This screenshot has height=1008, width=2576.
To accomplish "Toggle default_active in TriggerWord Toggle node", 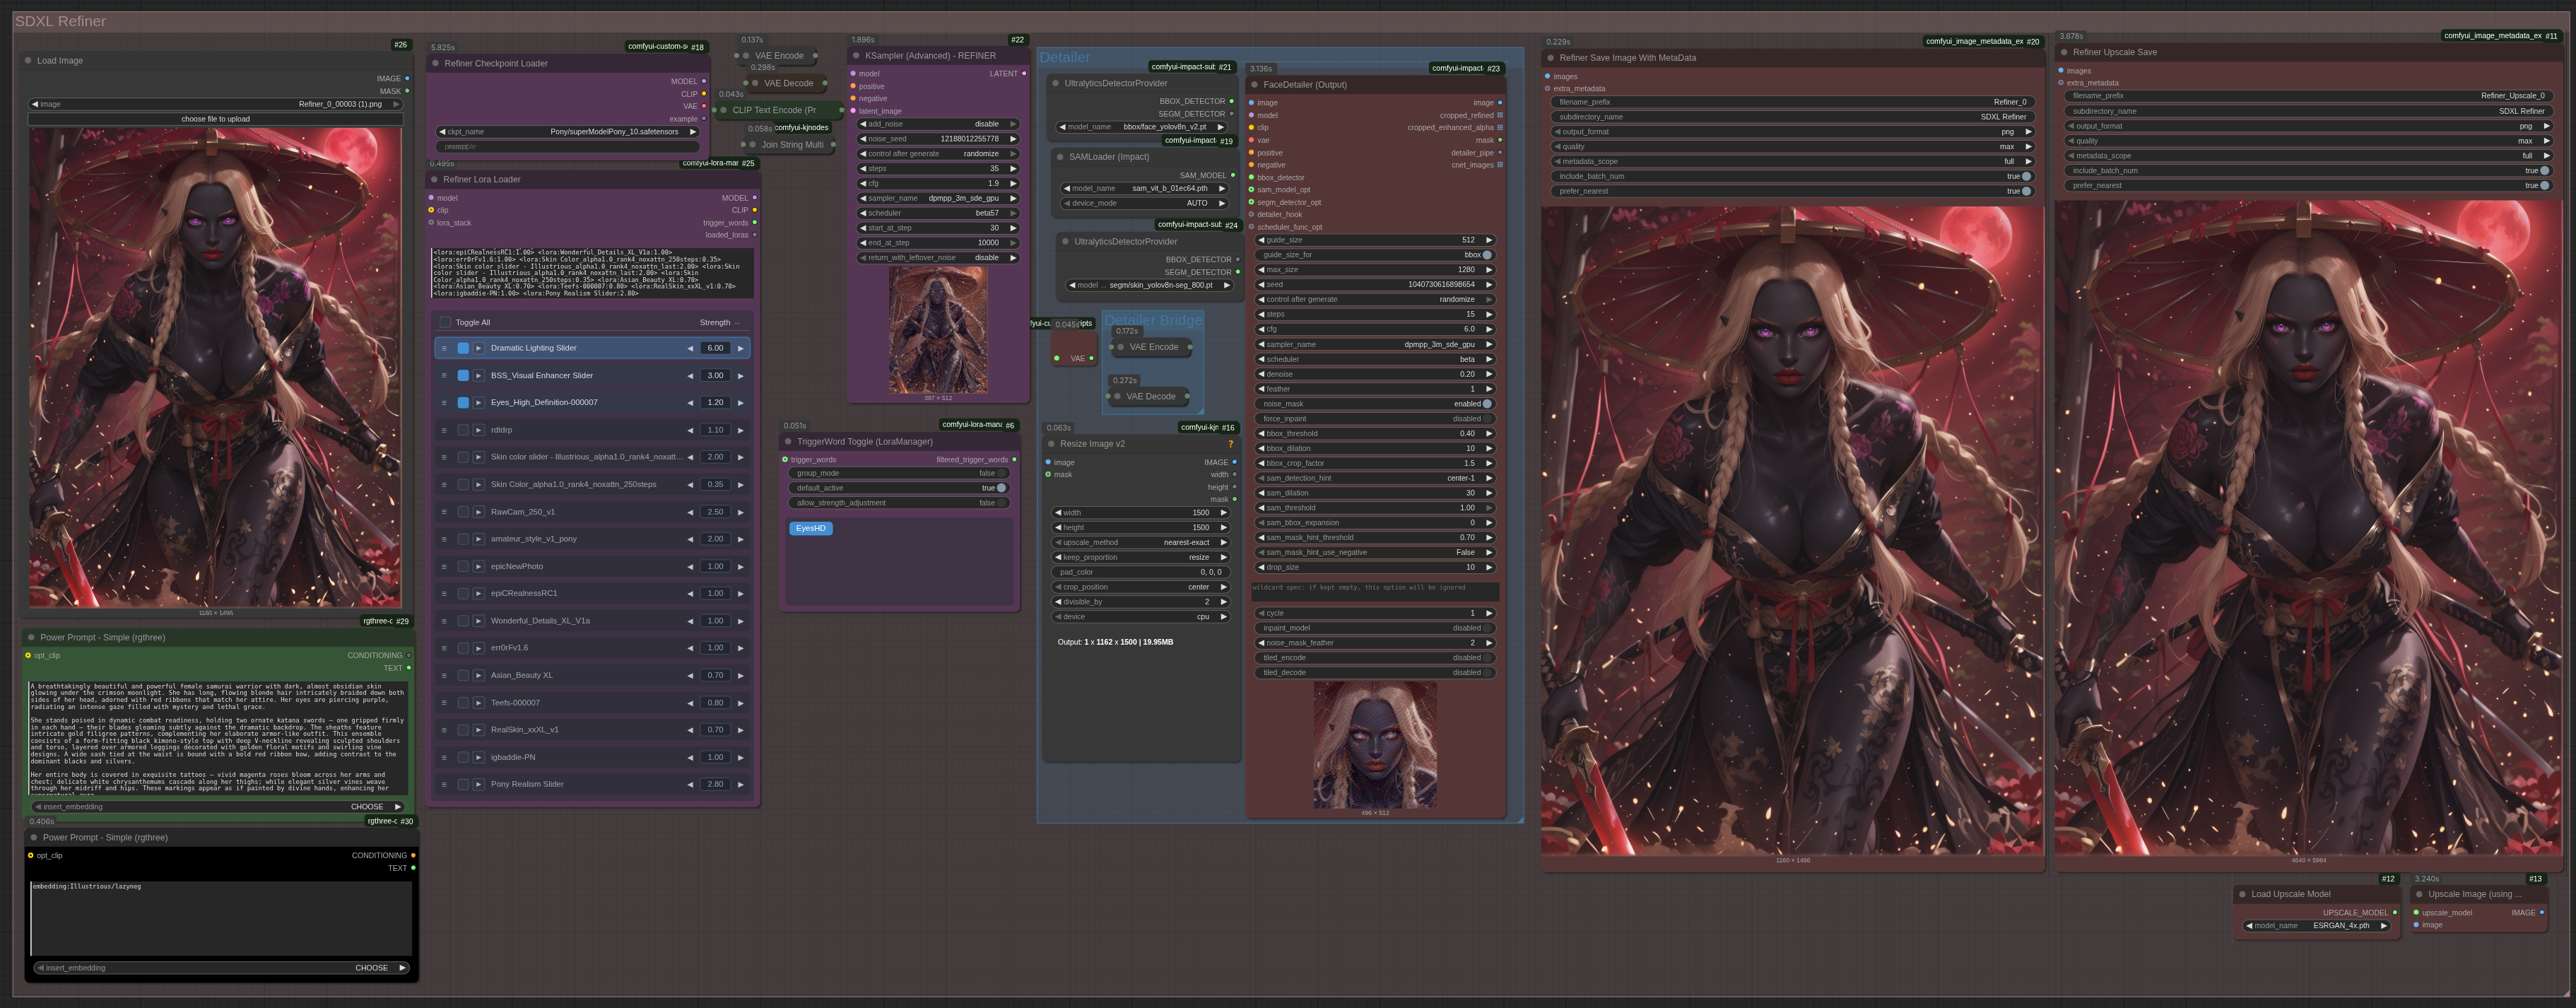I will (x=1000, y=488).
